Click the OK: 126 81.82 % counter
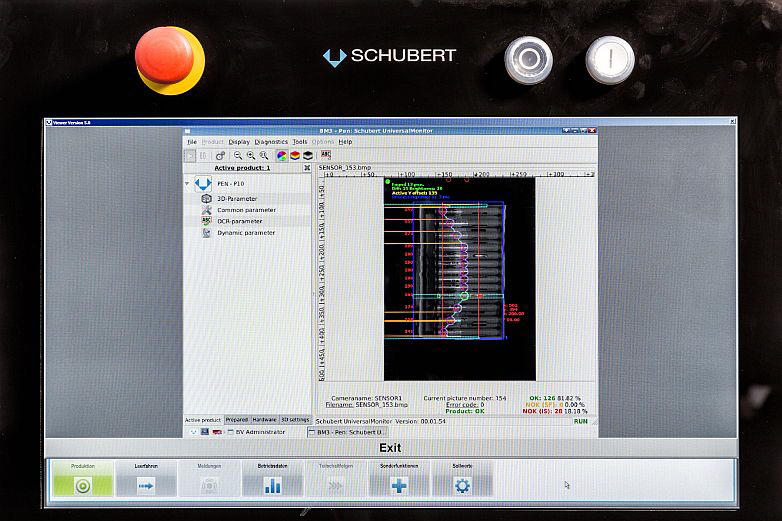The image size is (782, 521). tap(555, 398)
